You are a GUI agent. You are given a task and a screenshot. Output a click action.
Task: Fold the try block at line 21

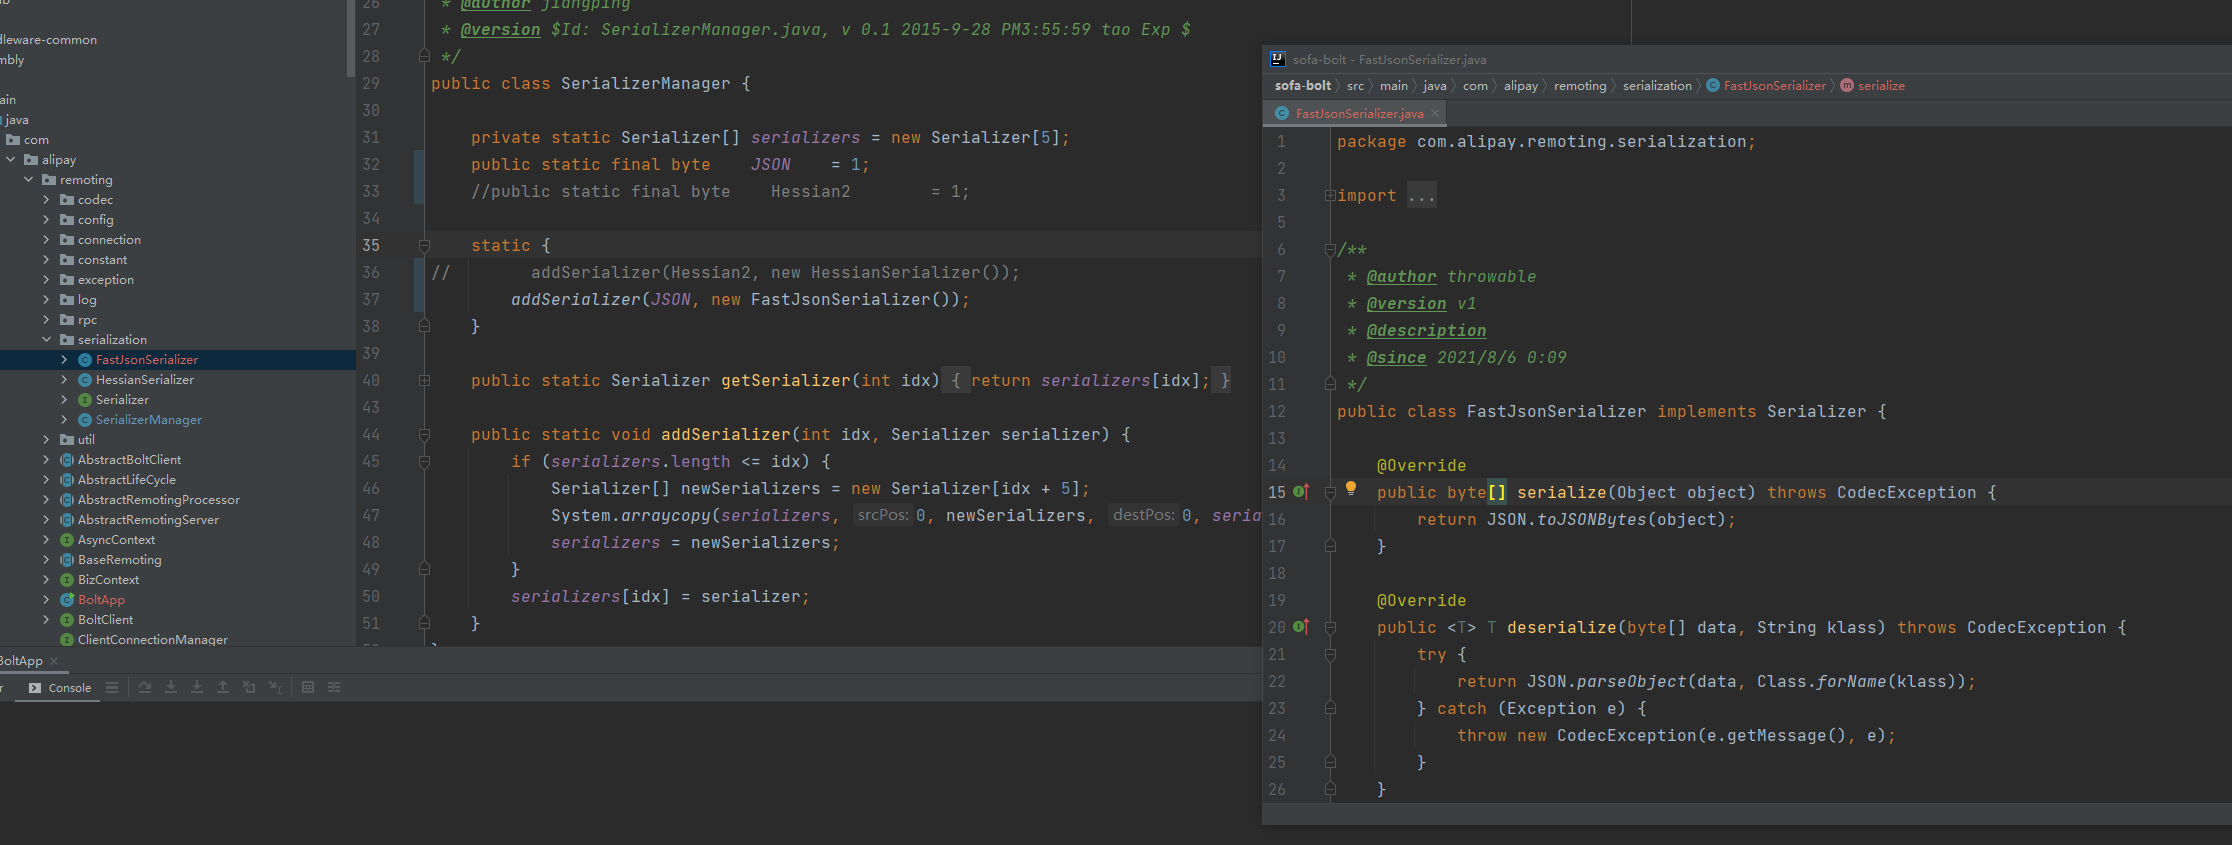click(x=1330, y=655)
